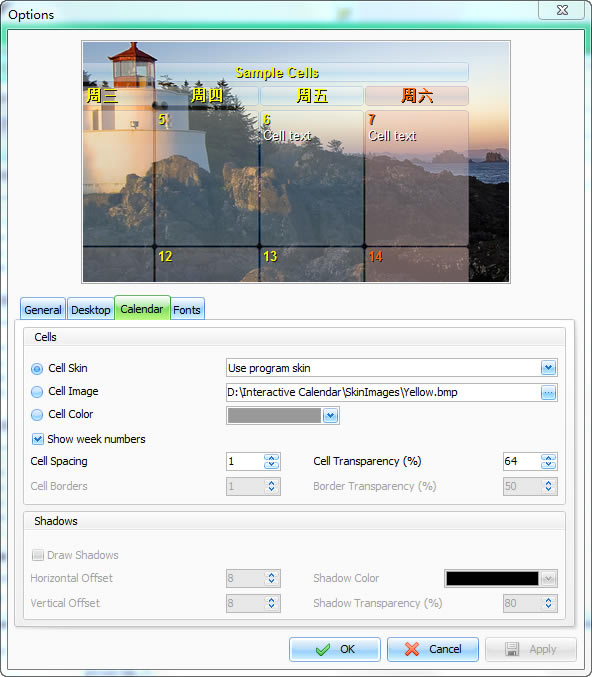Click the Shadows group header

pos(294,521)
